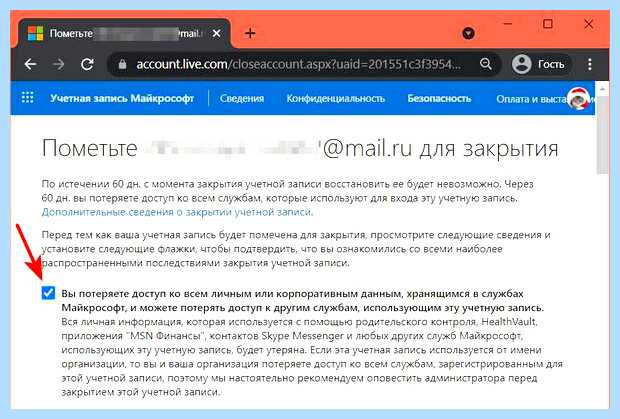Open the Безопасность menu item

pos(439,98)
